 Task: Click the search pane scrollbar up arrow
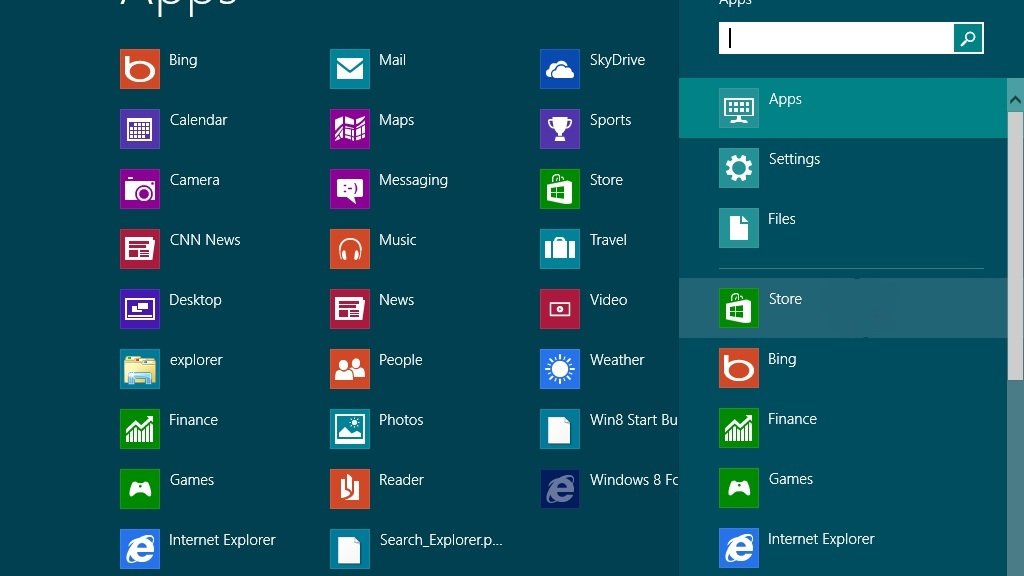tap(1016, 100)
